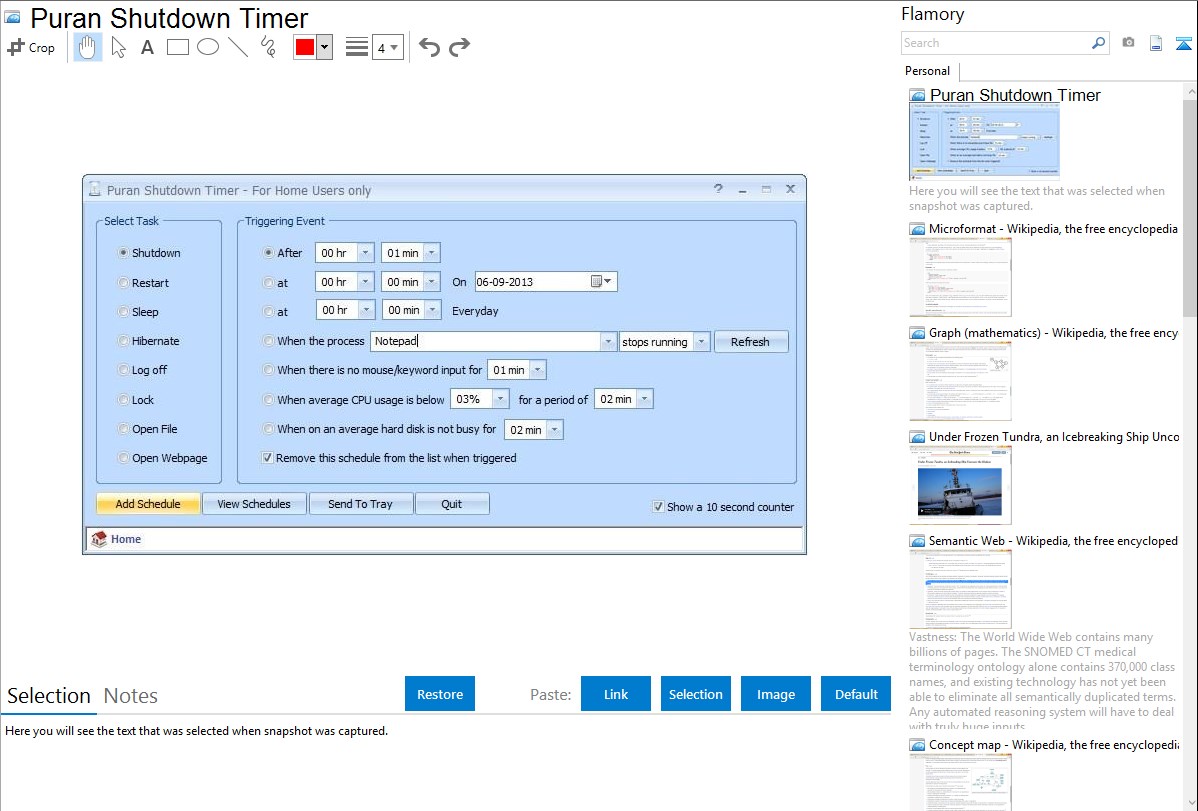Select the Shutdown task radio button
Image resolution: width=1198 pixels, height=811 pixels.
pos(123,253)
